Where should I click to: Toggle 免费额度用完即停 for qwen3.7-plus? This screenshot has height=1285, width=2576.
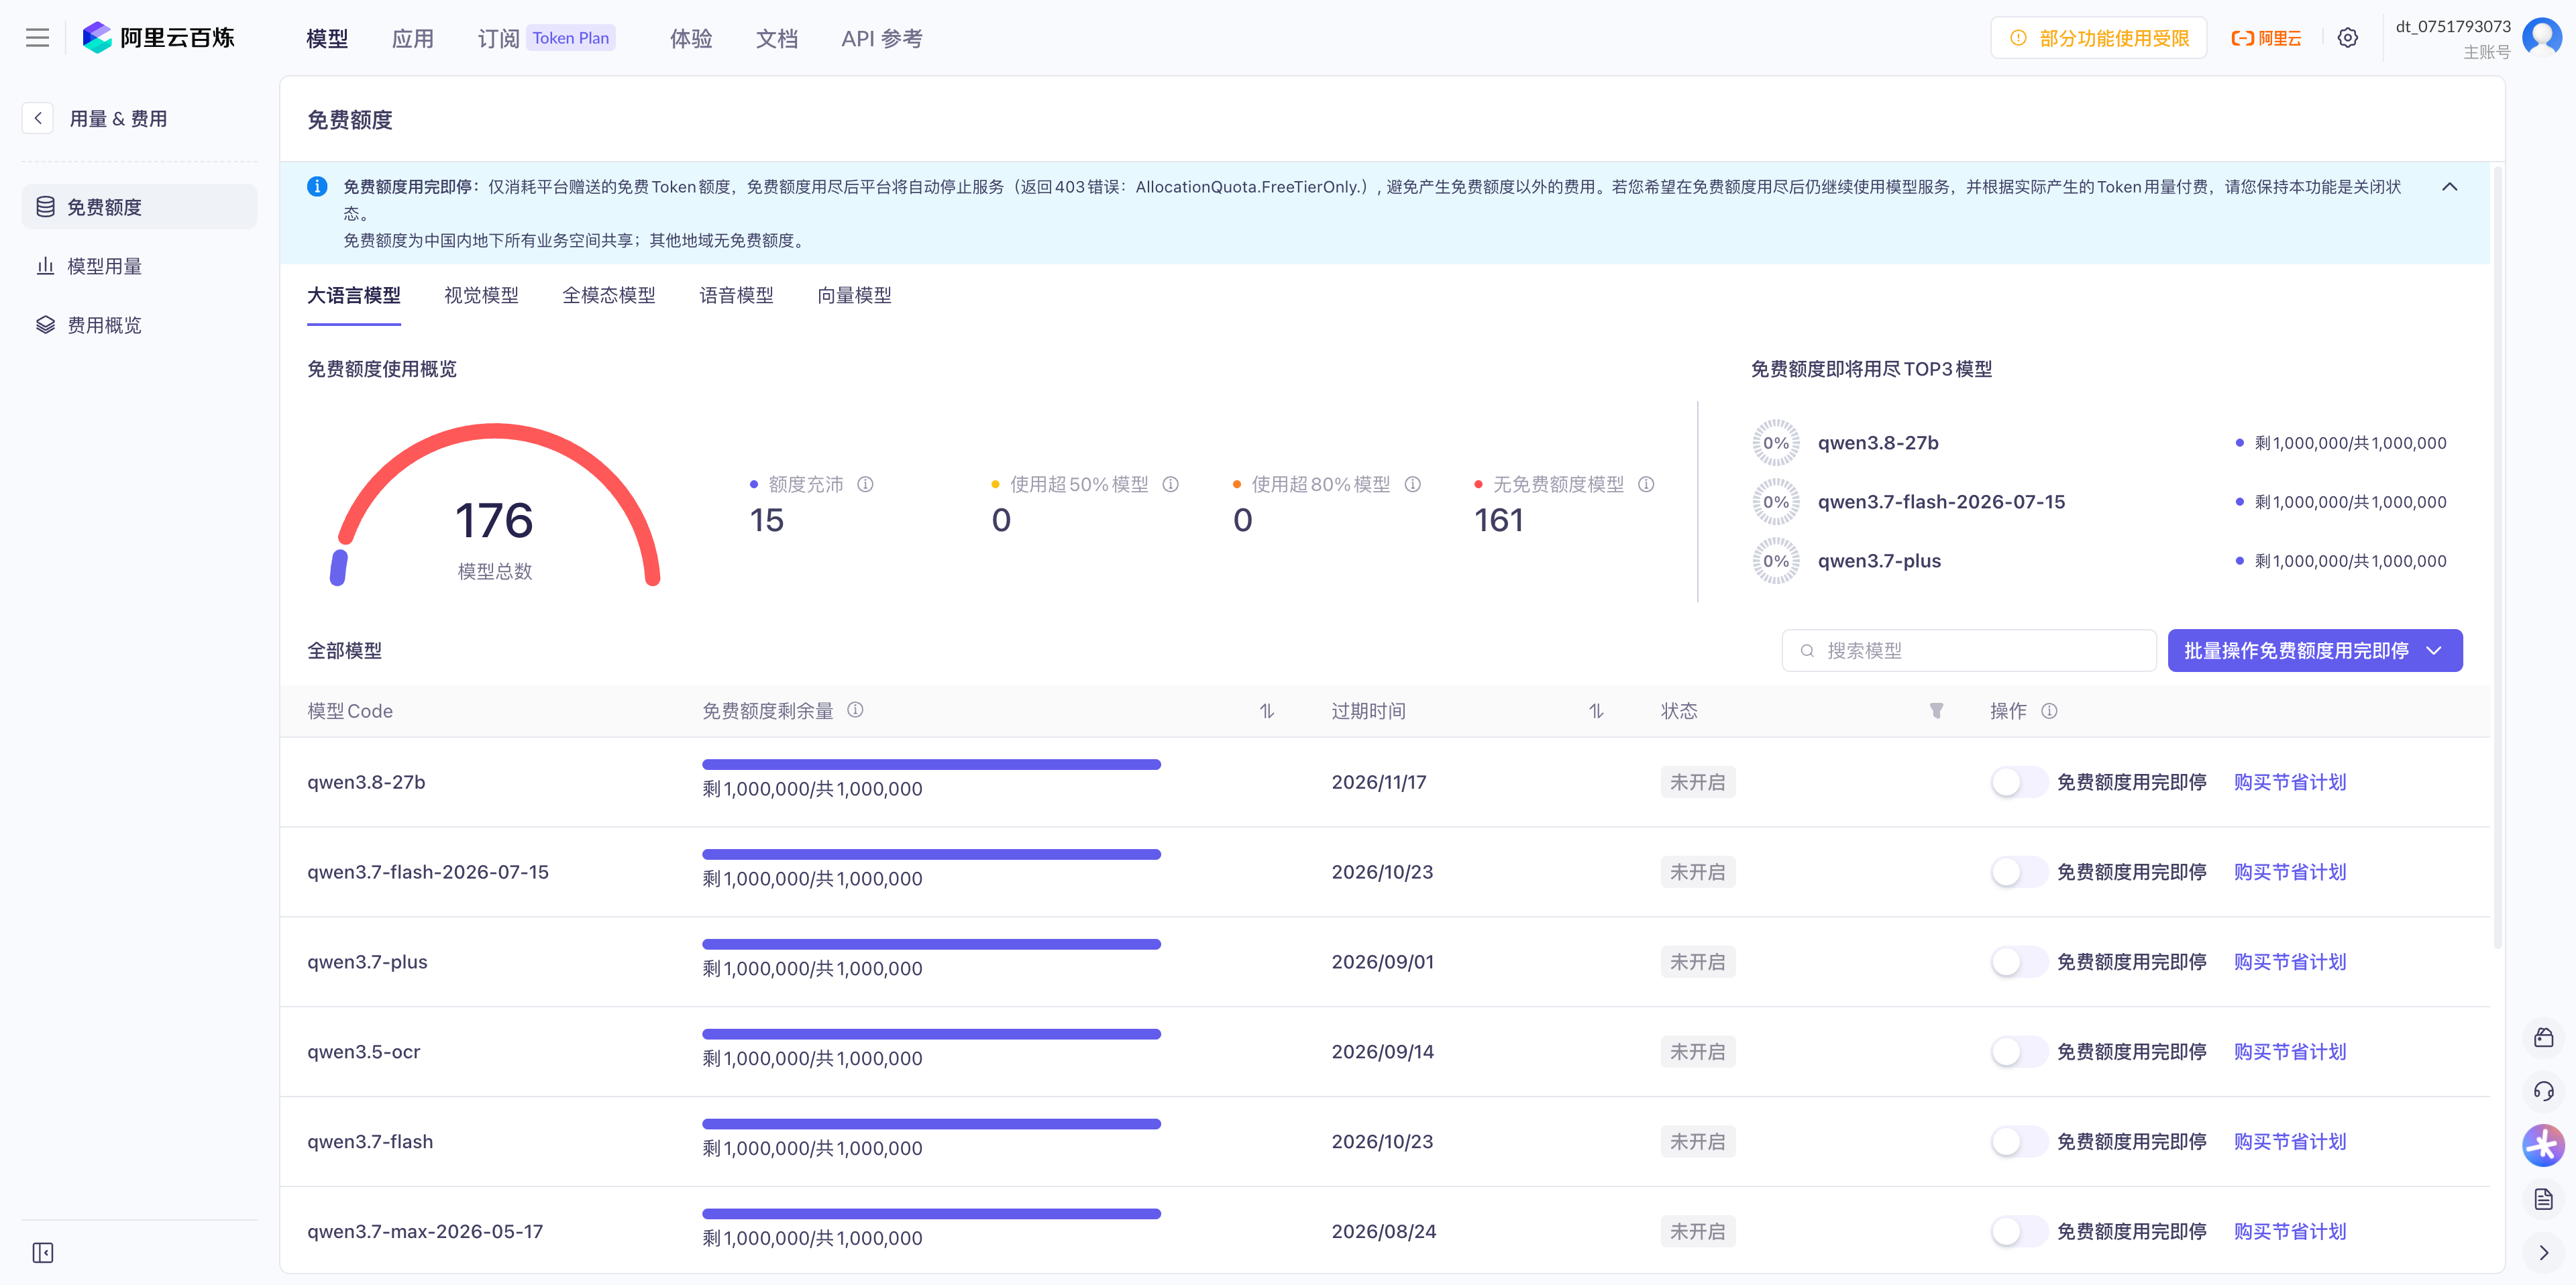(2018, 962)
